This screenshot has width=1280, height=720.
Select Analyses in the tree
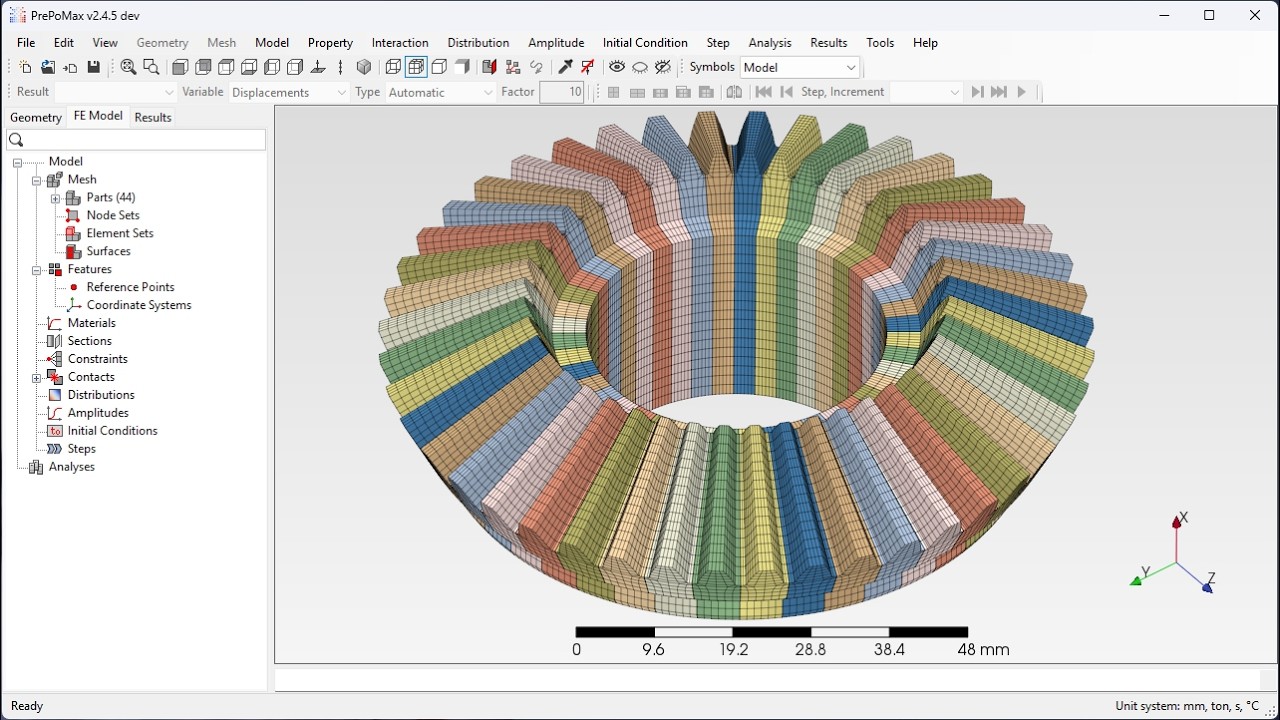(72, 467)
